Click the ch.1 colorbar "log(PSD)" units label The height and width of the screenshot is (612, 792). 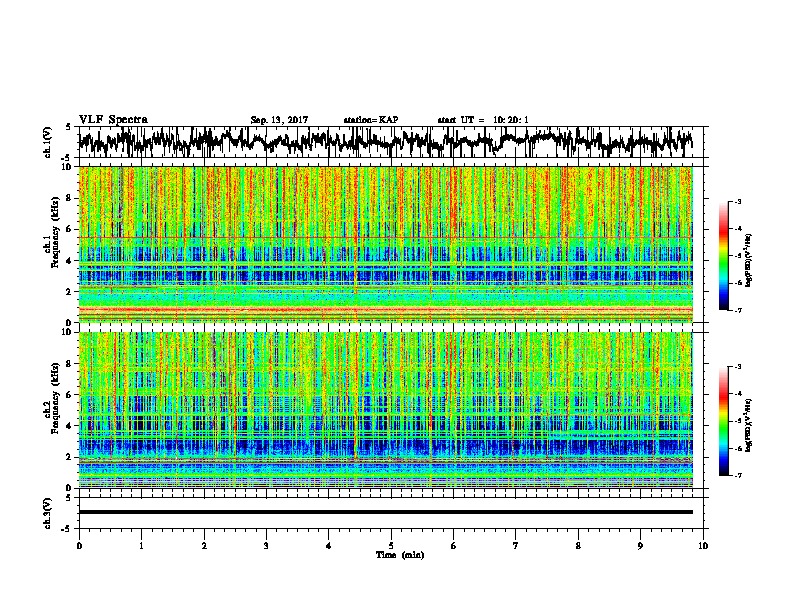click(x=749, y=260)
